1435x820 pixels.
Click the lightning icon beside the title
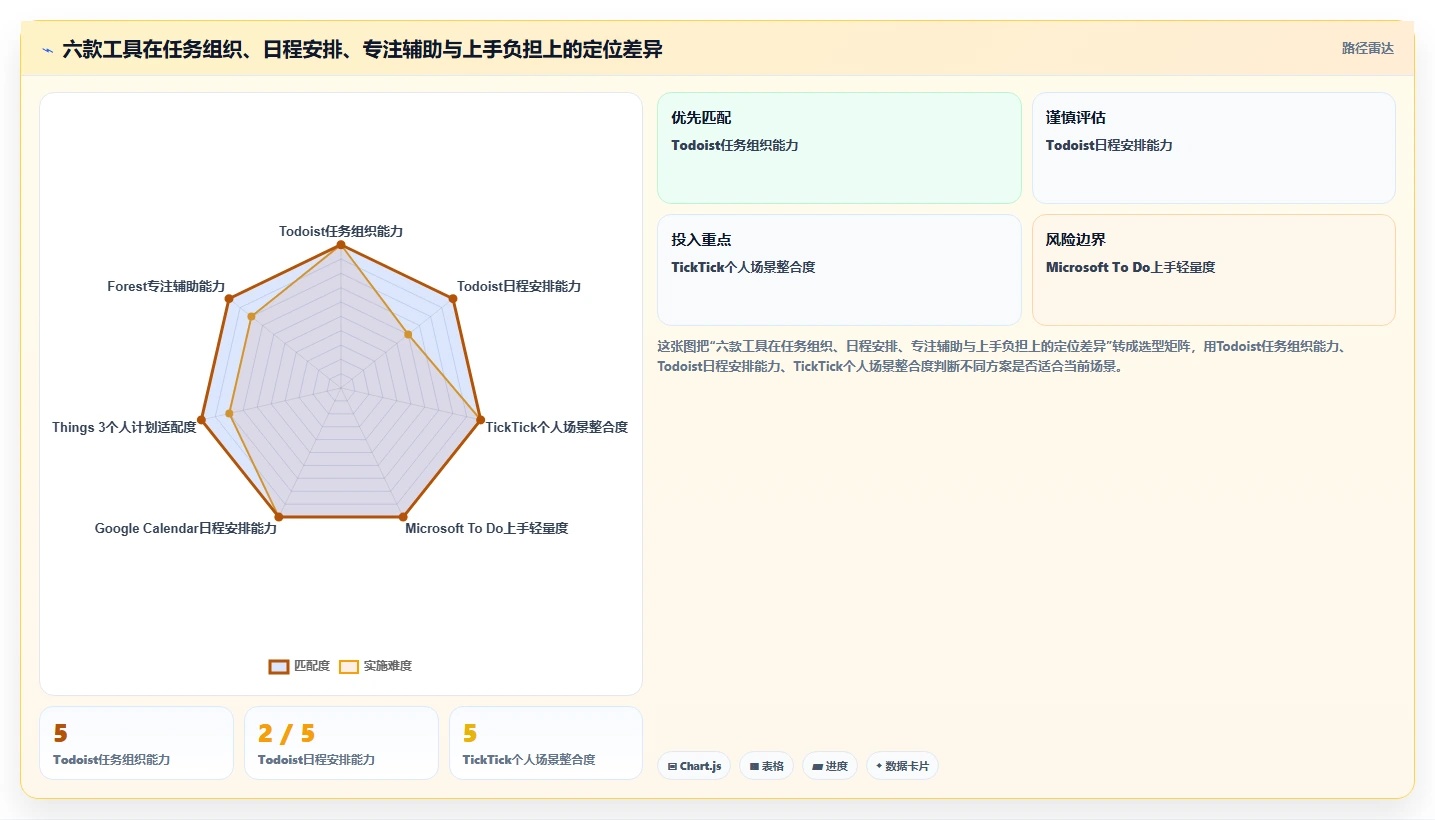coord(48,50)
